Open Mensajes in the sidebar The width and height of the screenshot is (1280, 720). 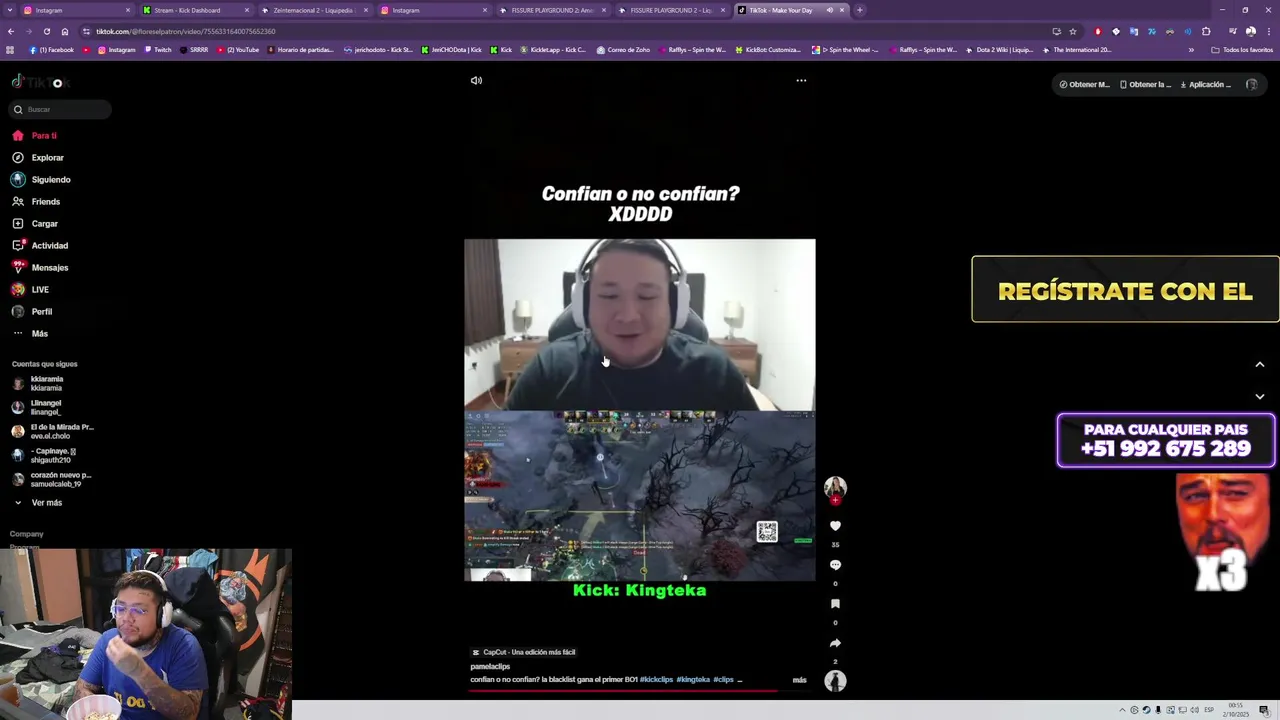point(40,267)
